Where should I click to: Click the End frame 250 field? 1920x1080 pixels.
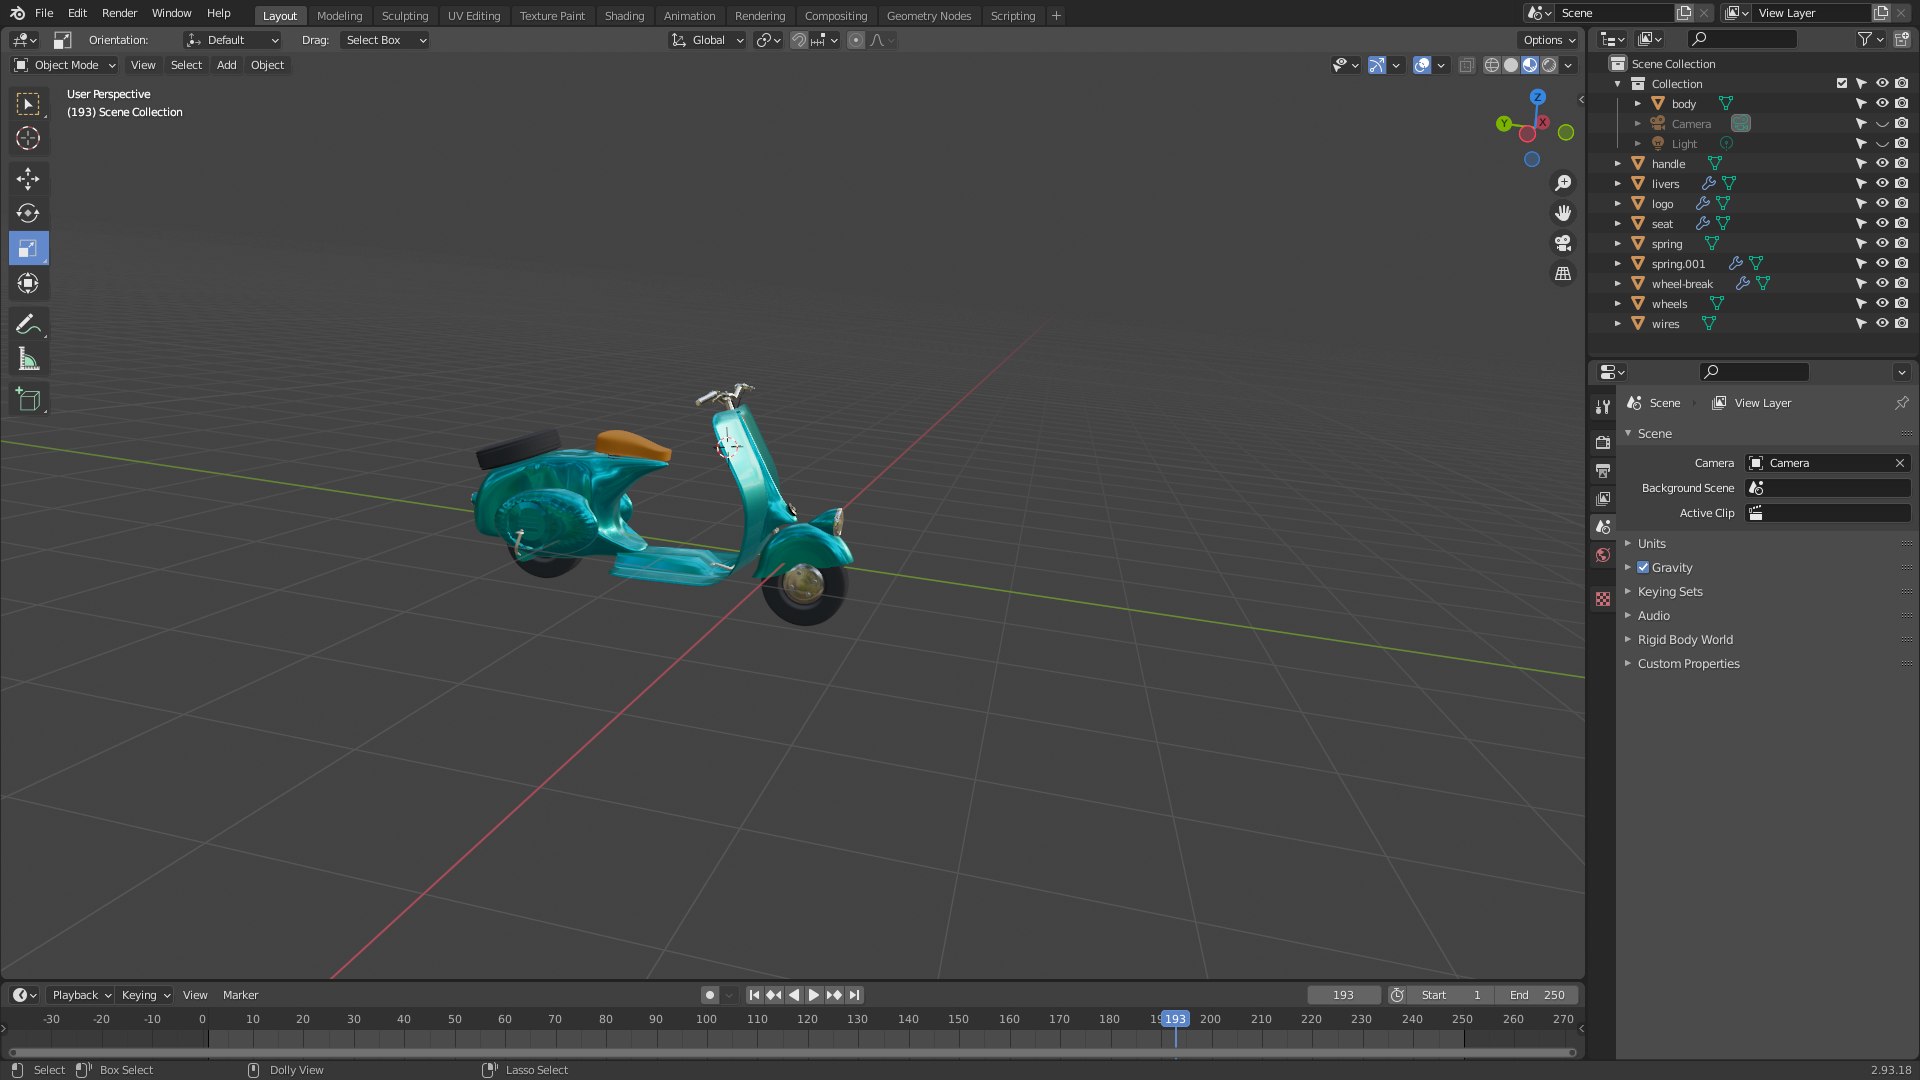pos(1537,995)
